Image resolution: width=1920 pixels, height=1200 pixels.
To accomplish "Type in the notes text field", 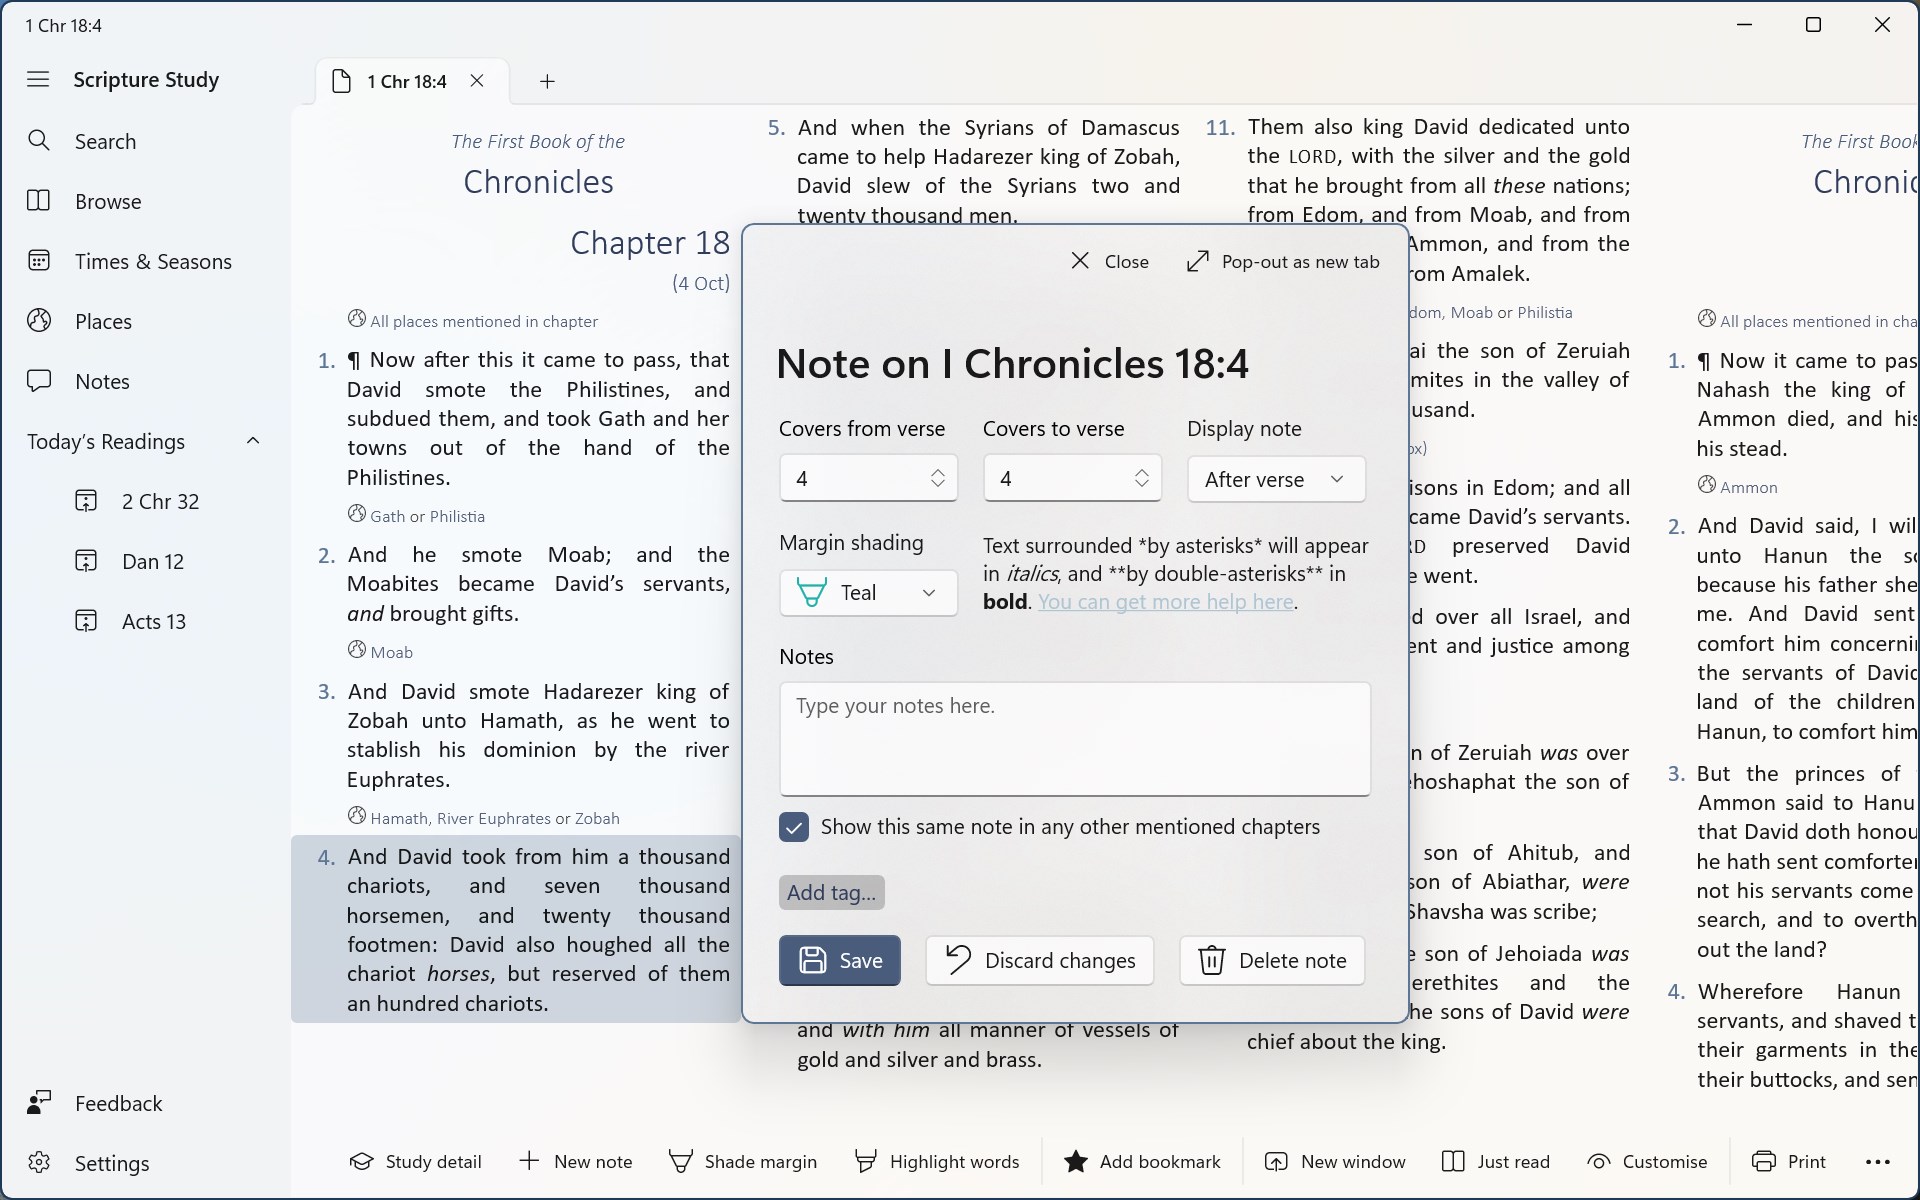I will click(1074, 739).
